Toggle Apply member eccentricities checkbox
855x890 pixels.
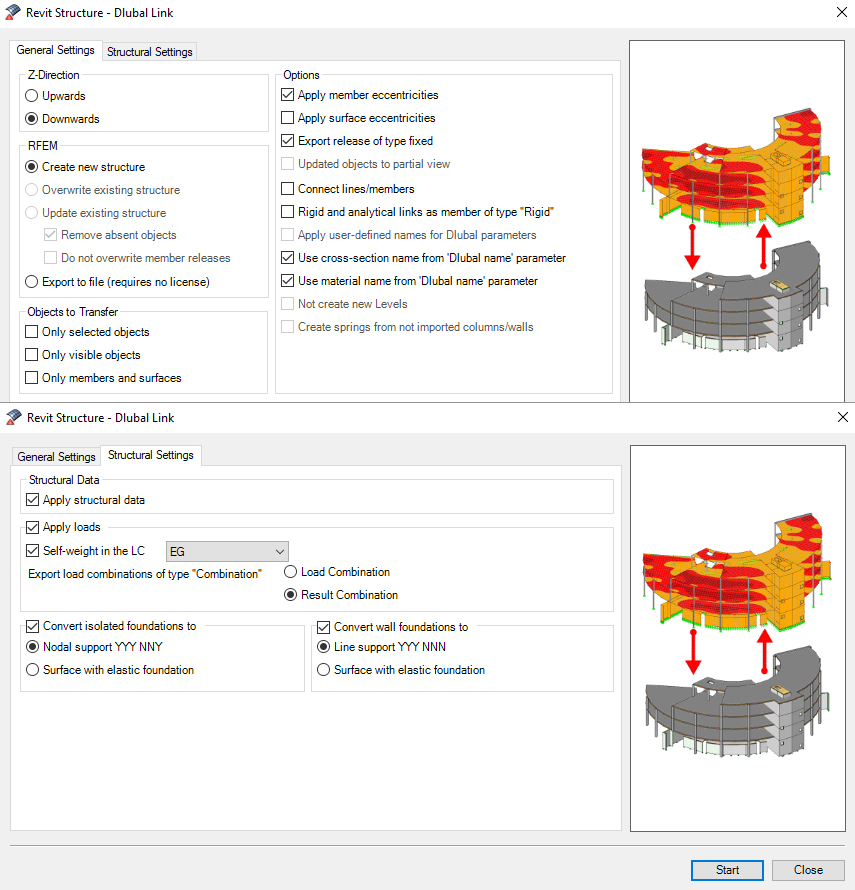[288, 95]
